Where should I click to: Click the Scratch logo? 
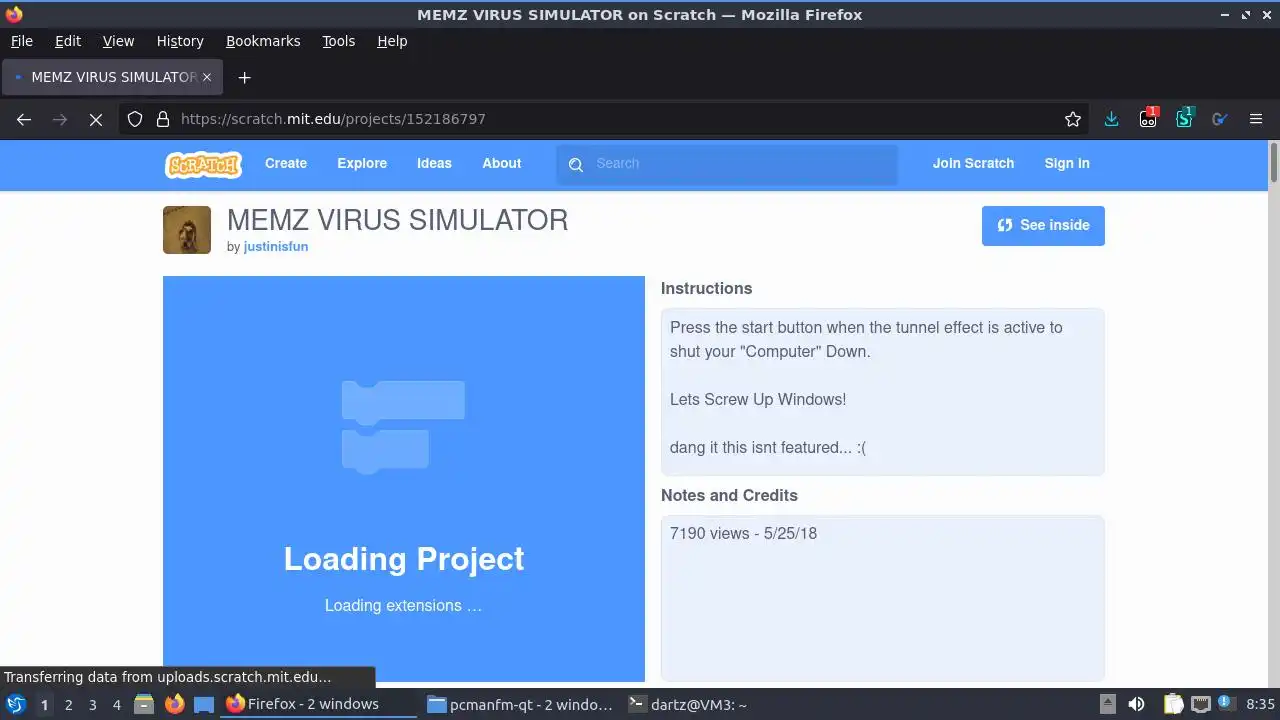tap(203, 164)
